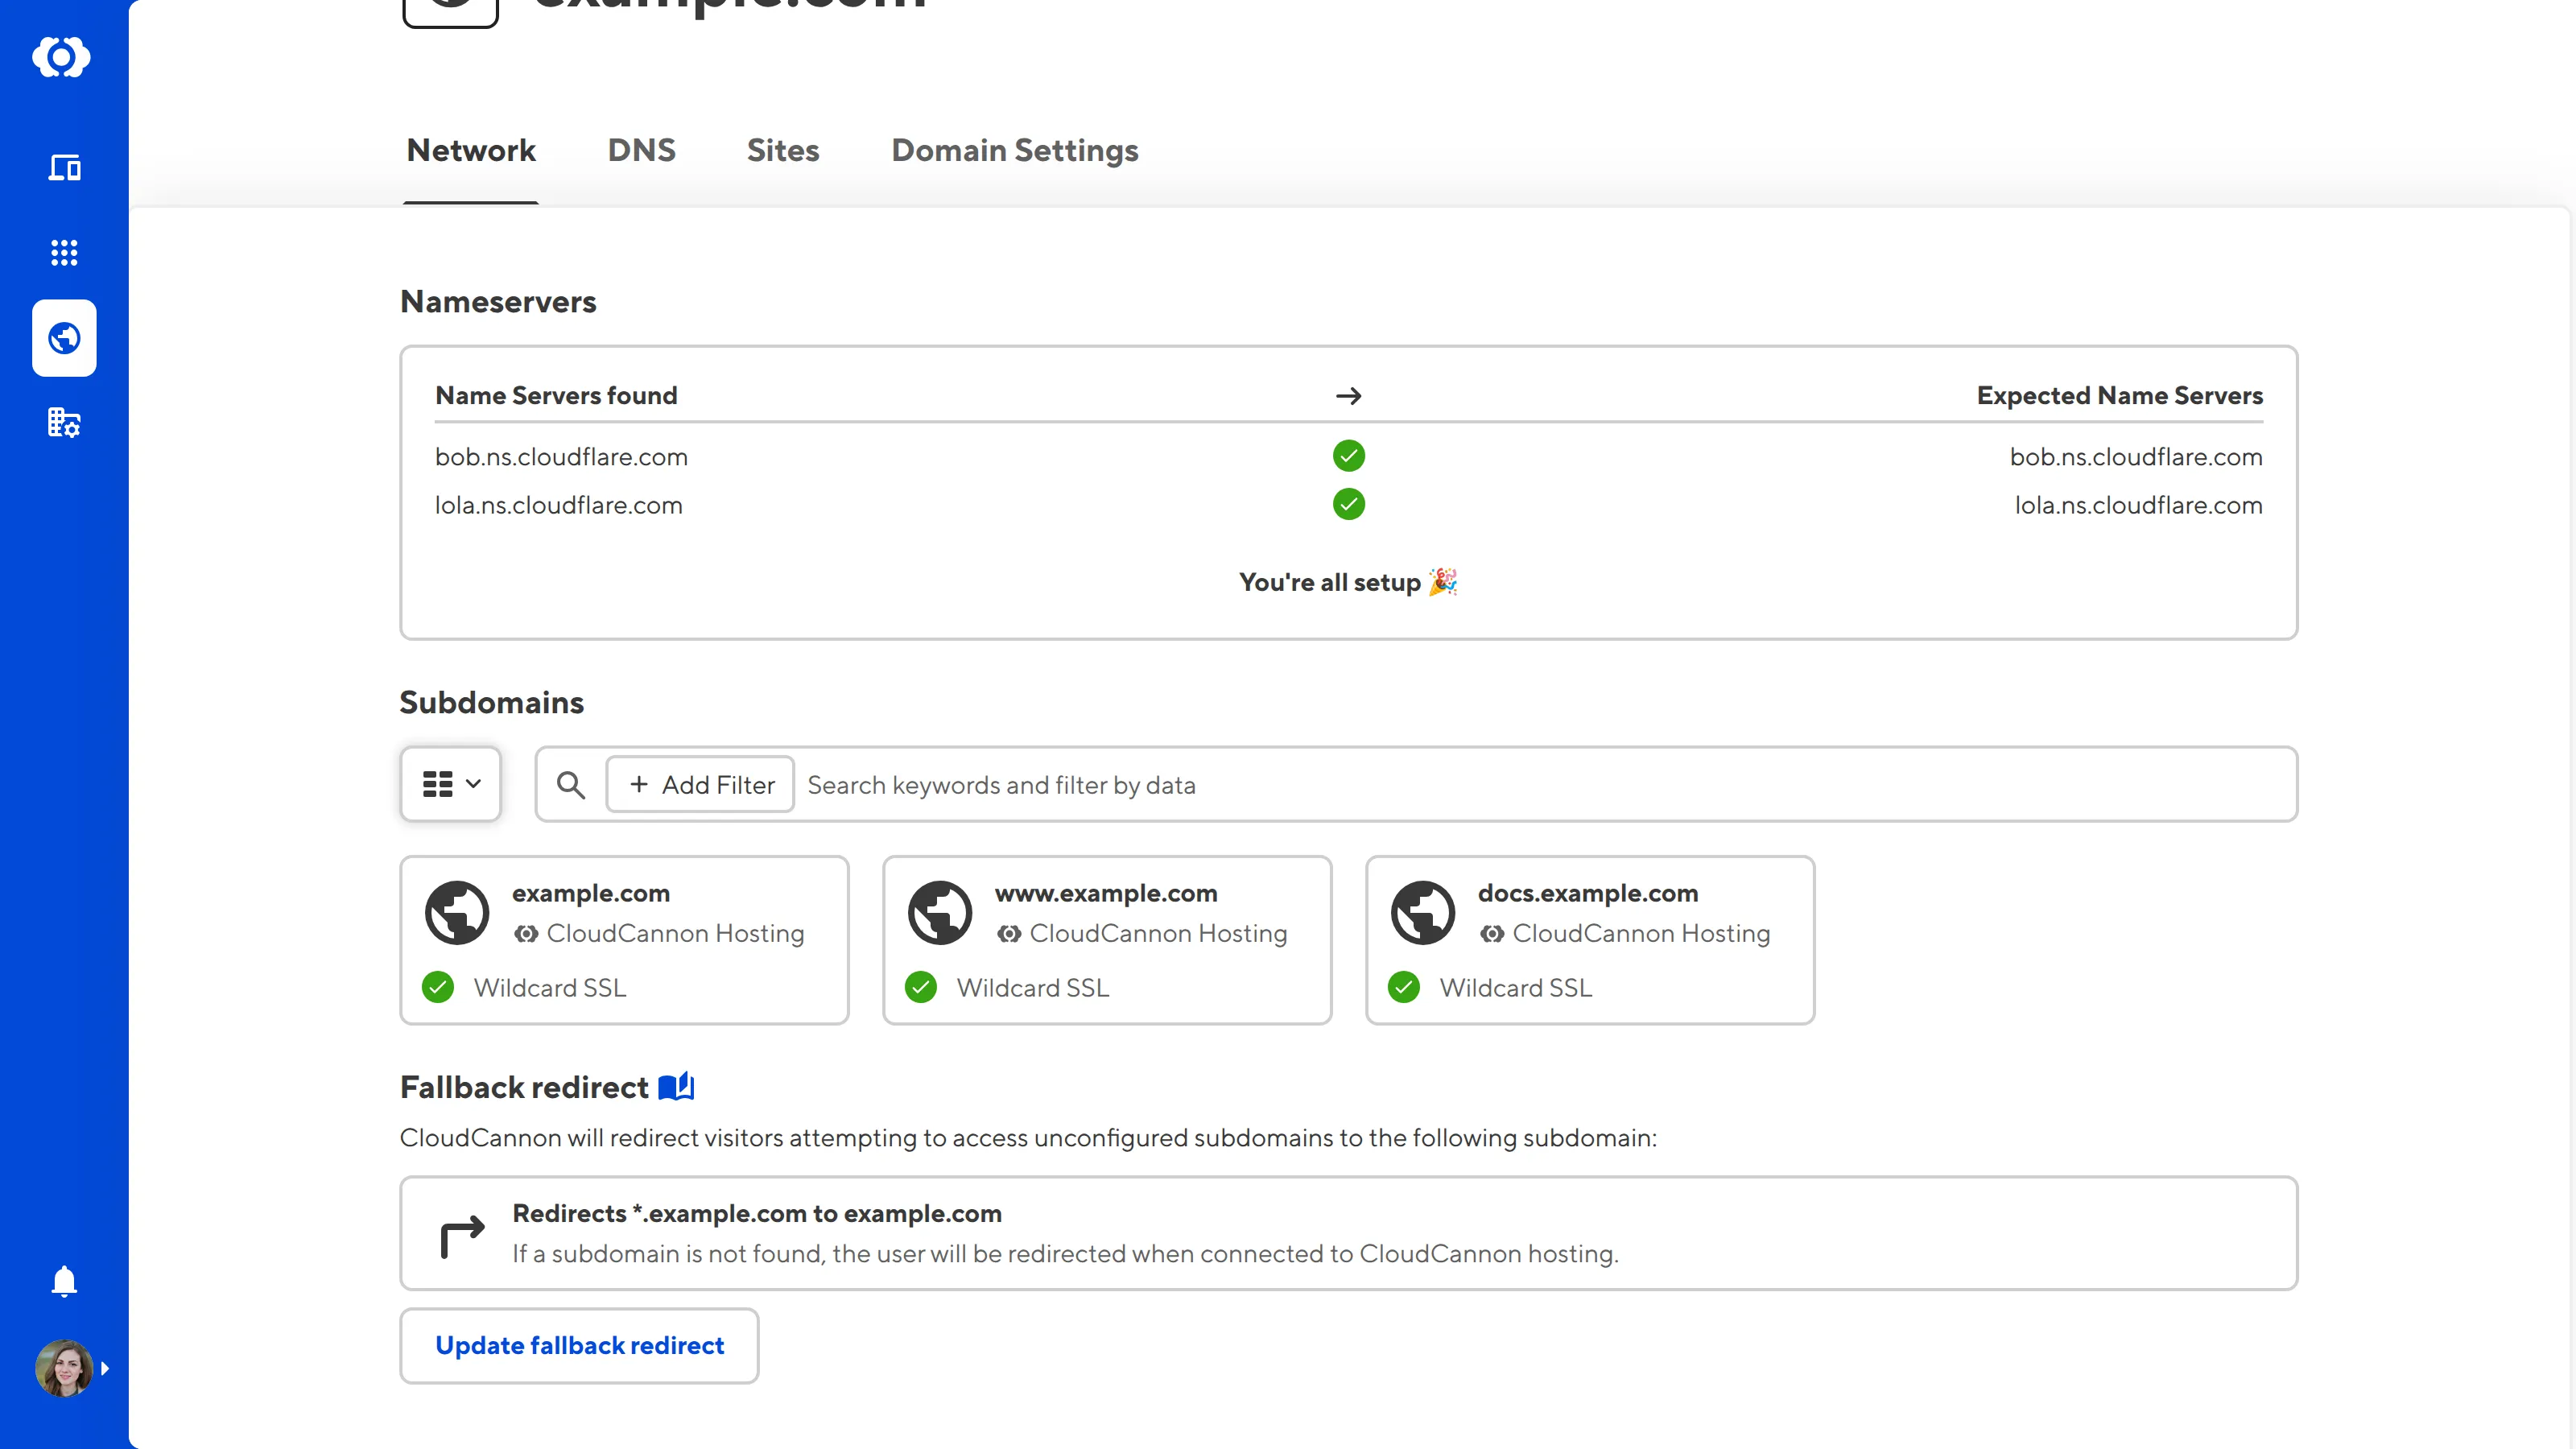The image size is (2576, 1449).
Task: Click Update fallback redirect button
Action: pos(579,1345)
